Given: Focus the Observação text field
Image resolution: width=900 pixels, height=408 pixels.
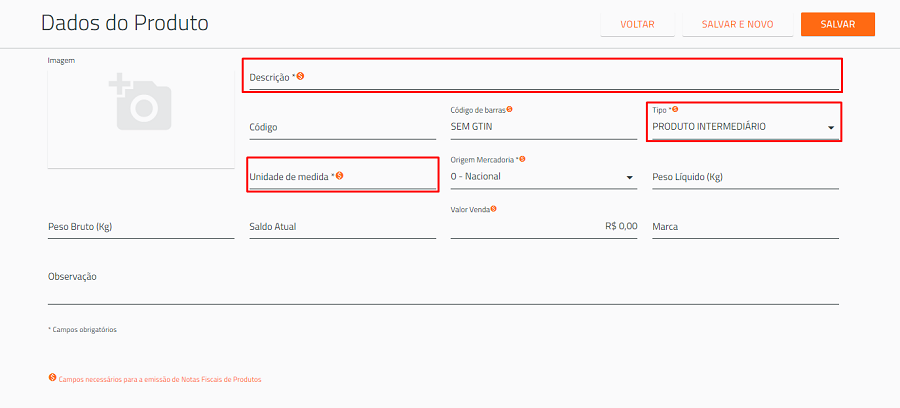Looking at the screenshot, I should 443,286.
